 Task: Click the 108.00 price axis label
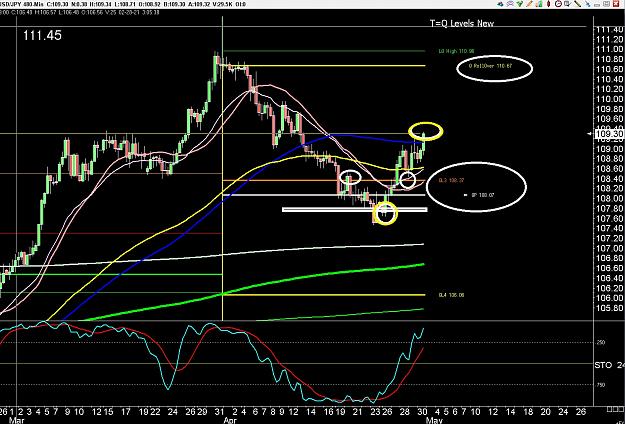tap(610, 198)
